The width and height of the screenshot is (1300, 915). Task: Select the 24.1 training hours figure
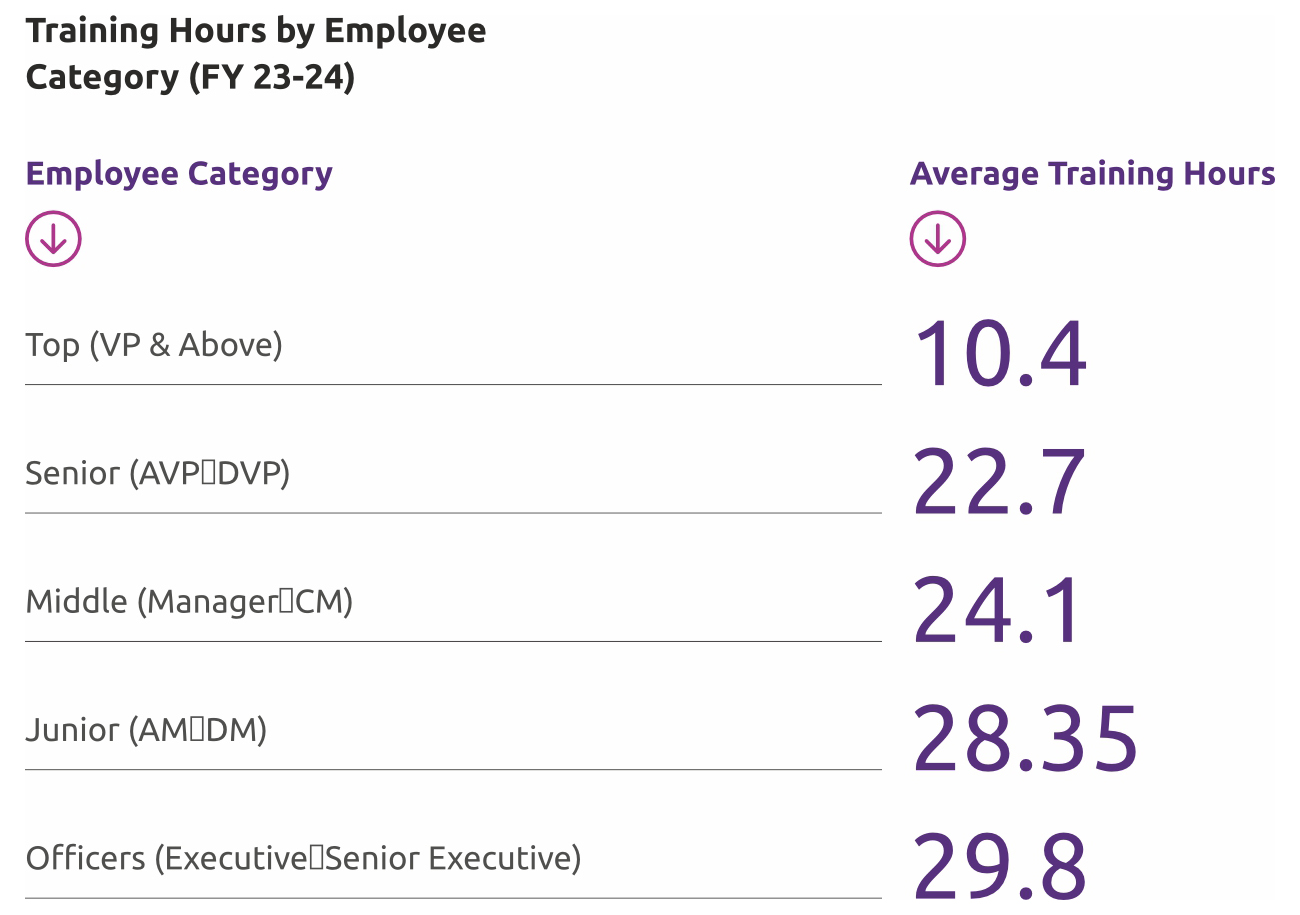coord(997,611)
